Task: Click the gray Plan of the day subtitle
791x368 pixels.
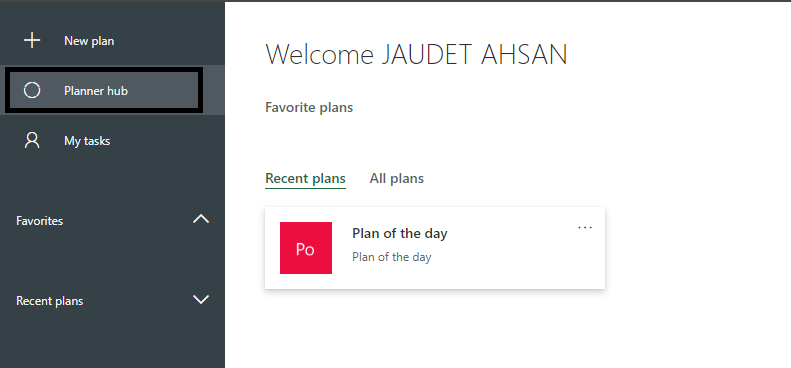Action: click(x=391, y=257)
